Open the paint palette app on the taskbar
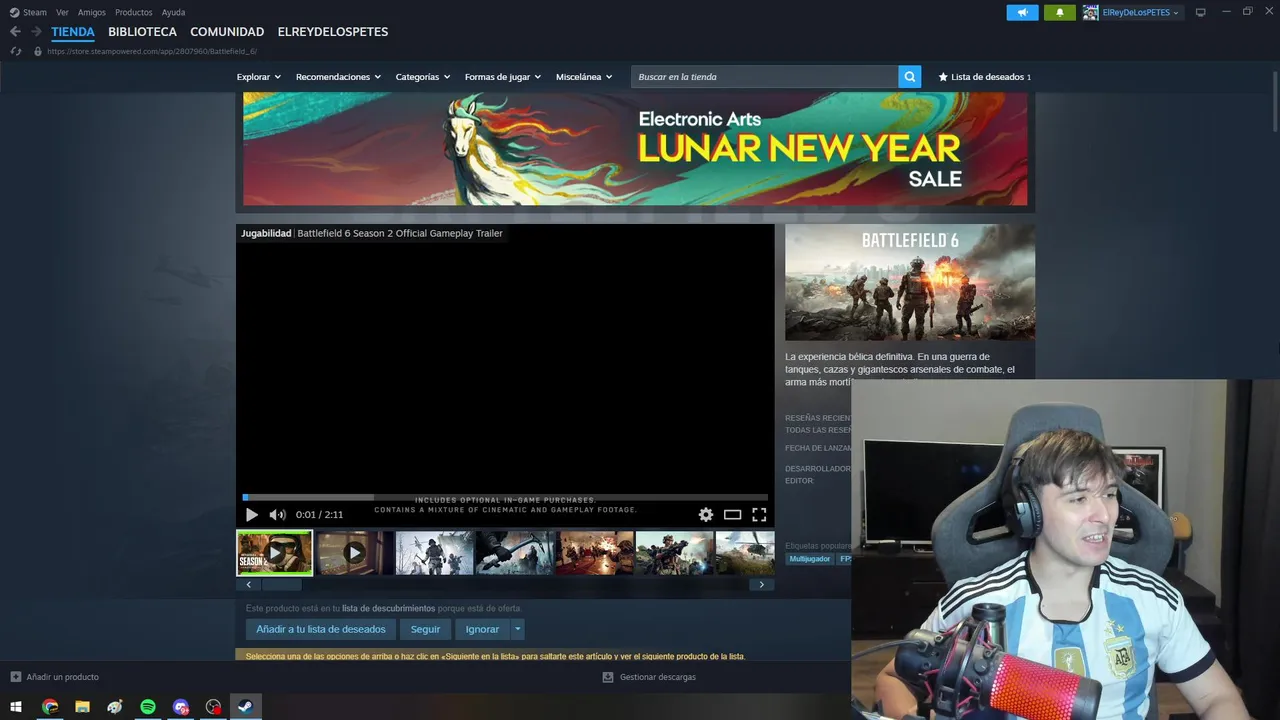The width and height of the screenshot is (1280, 720). click(115, 707)
